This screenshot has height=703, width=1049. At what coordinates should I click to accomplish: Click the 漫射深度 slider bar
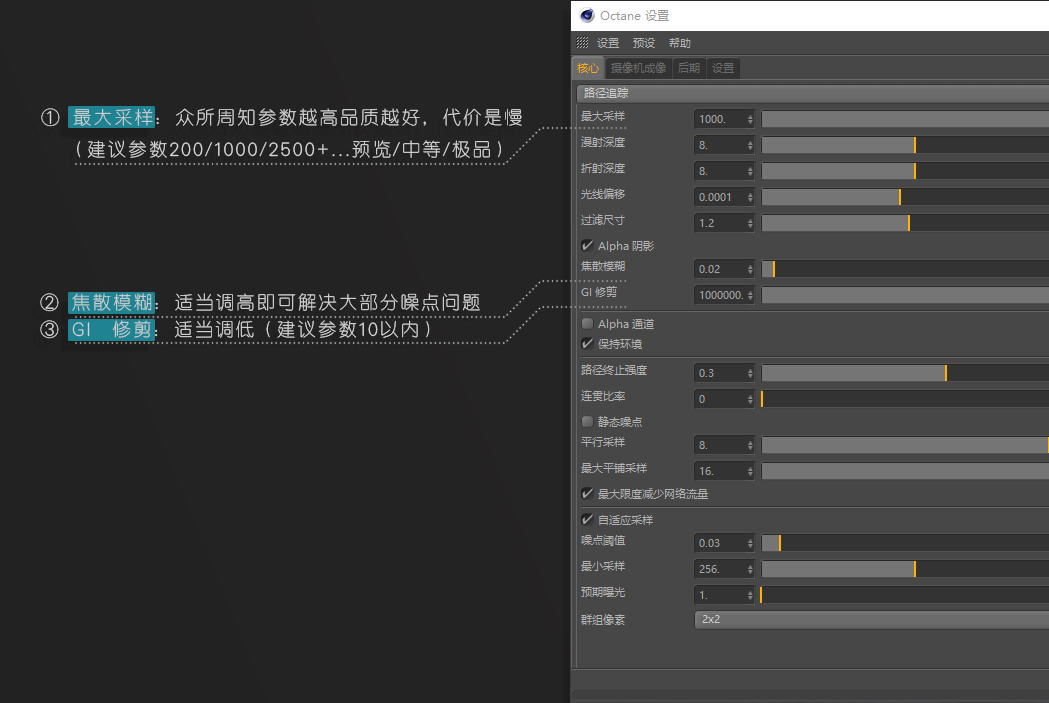tap(905, 145)
